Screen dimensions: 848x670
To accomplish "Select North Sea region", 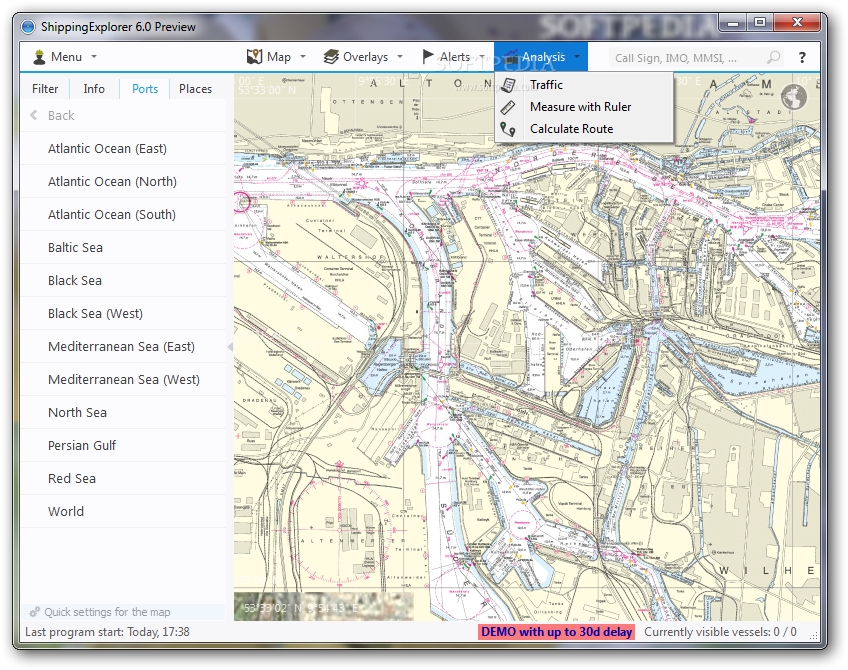I will click(x=124, y=413).
